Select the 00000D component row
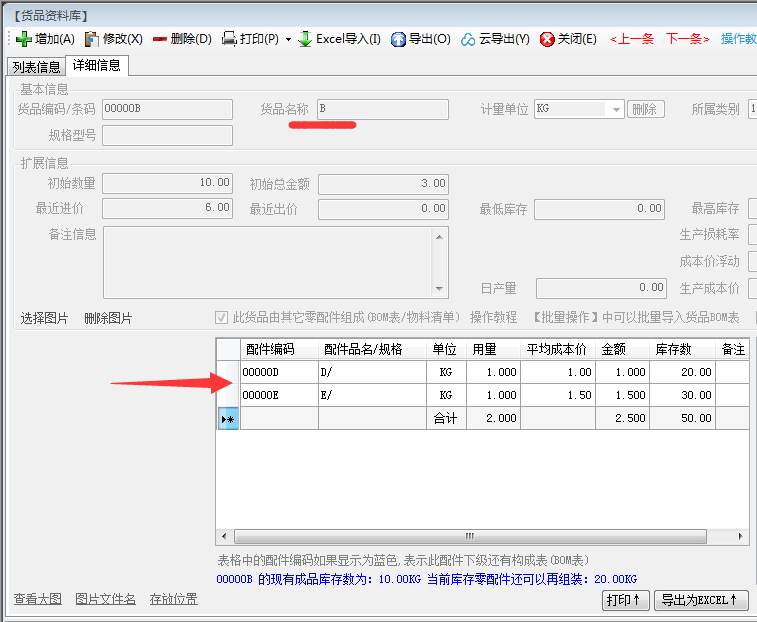Viewport: 757px width, 622px height. click(279, 372)
